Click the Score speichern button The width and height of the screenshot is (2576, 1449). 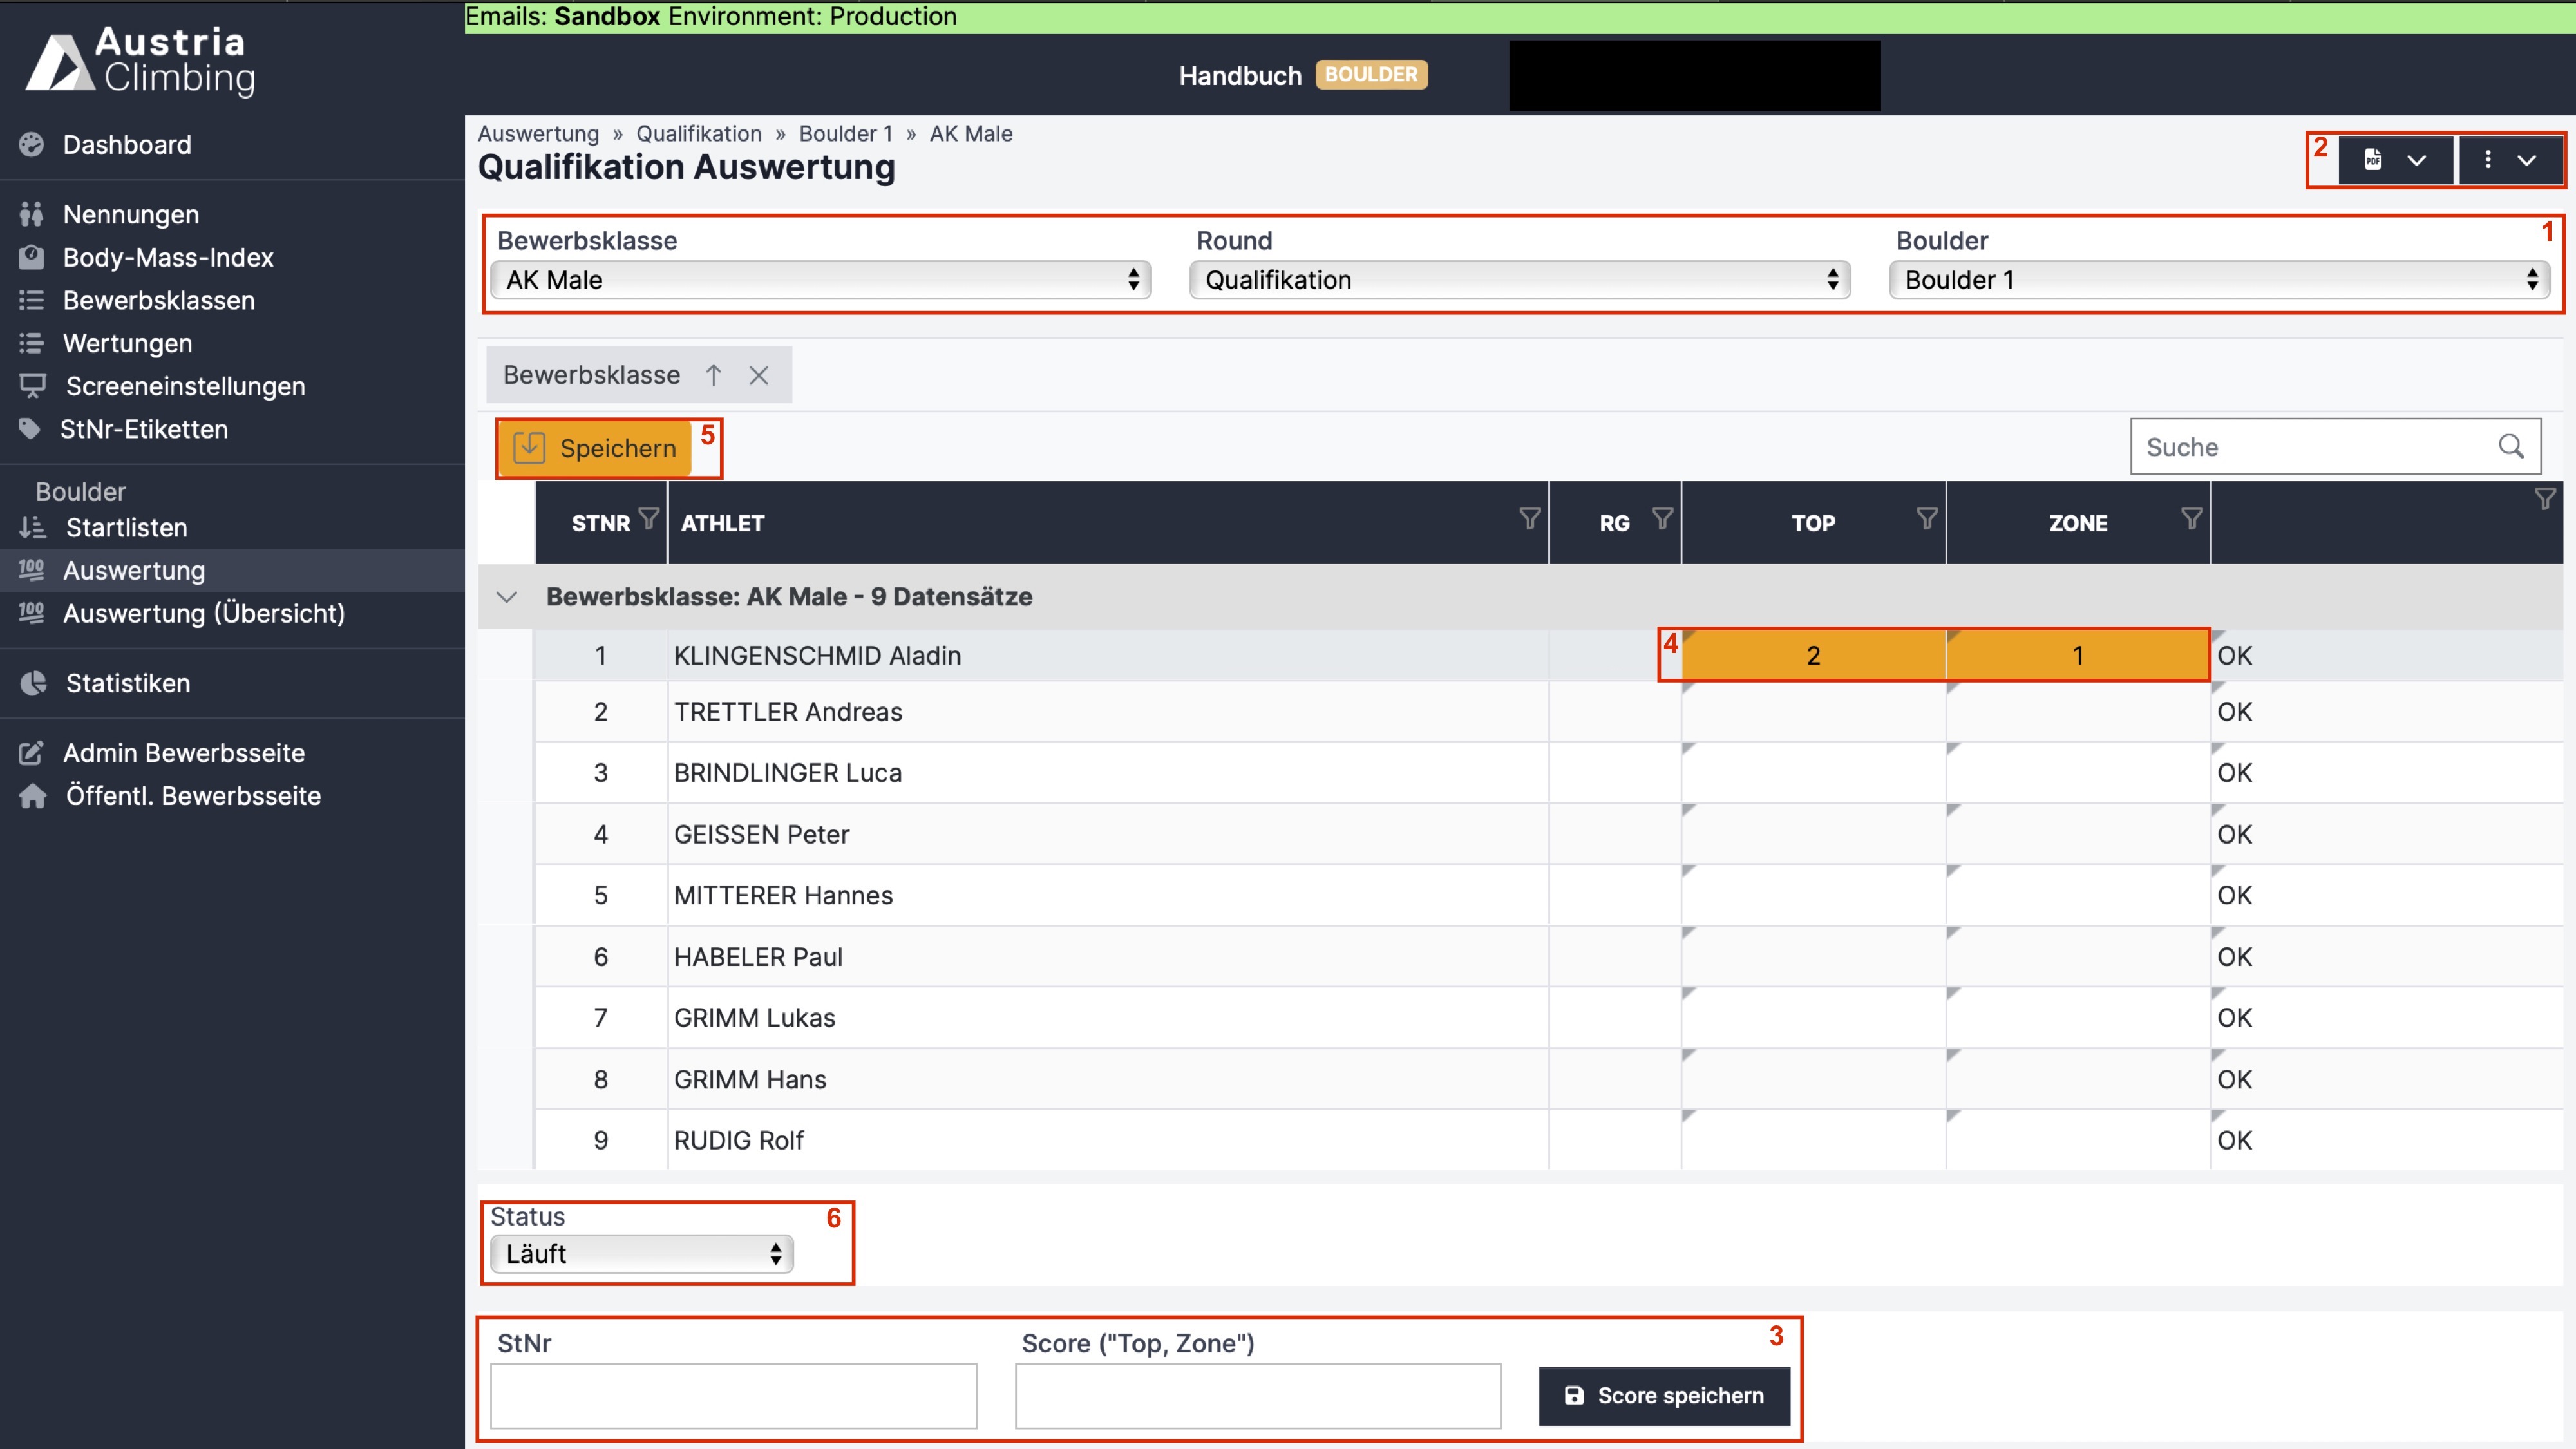(x=1664, y=1395)
